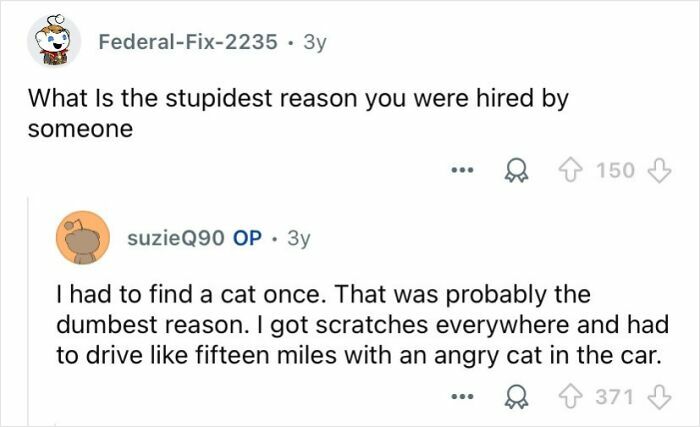Downvote the Federal-Fix-2235 comment
700x427 pixels.
tap(657, 171)
